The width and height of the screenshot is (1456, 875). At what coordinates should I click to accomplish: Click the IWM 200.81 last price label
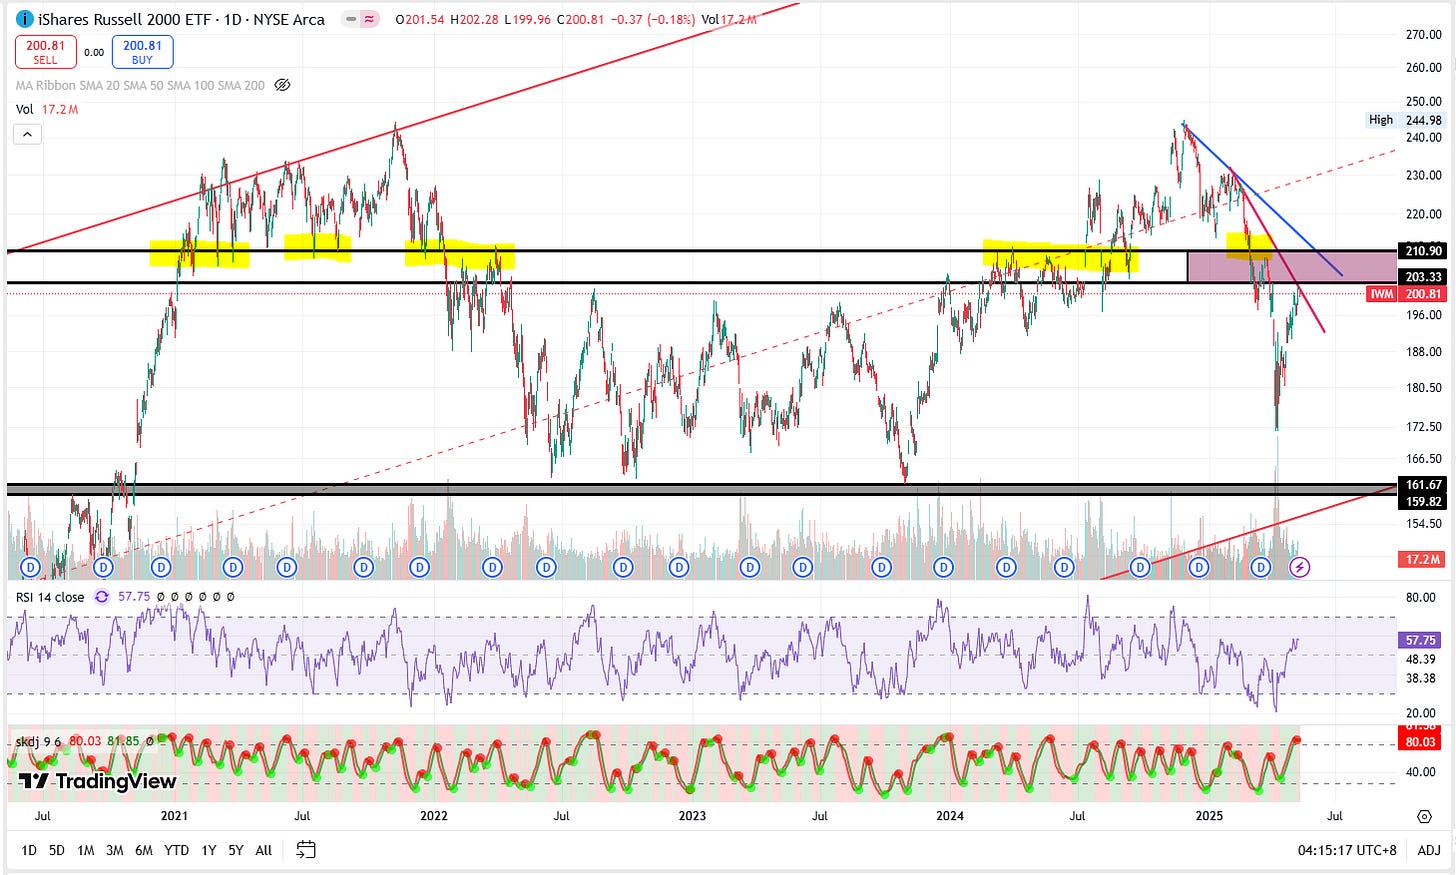1407,294
